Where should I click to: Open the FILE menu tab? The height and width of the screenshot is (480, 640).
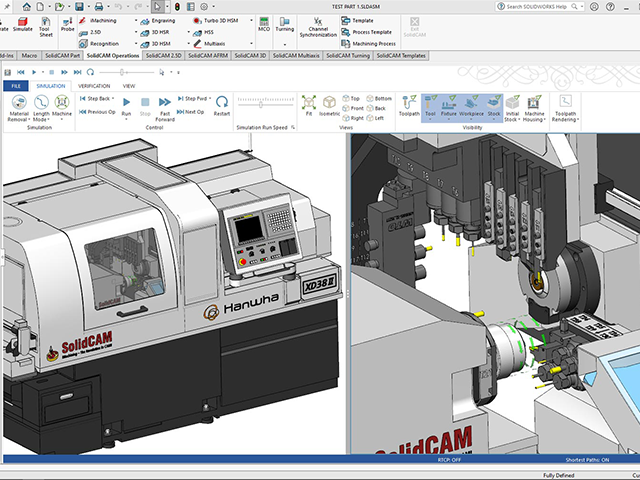[16, 86]
